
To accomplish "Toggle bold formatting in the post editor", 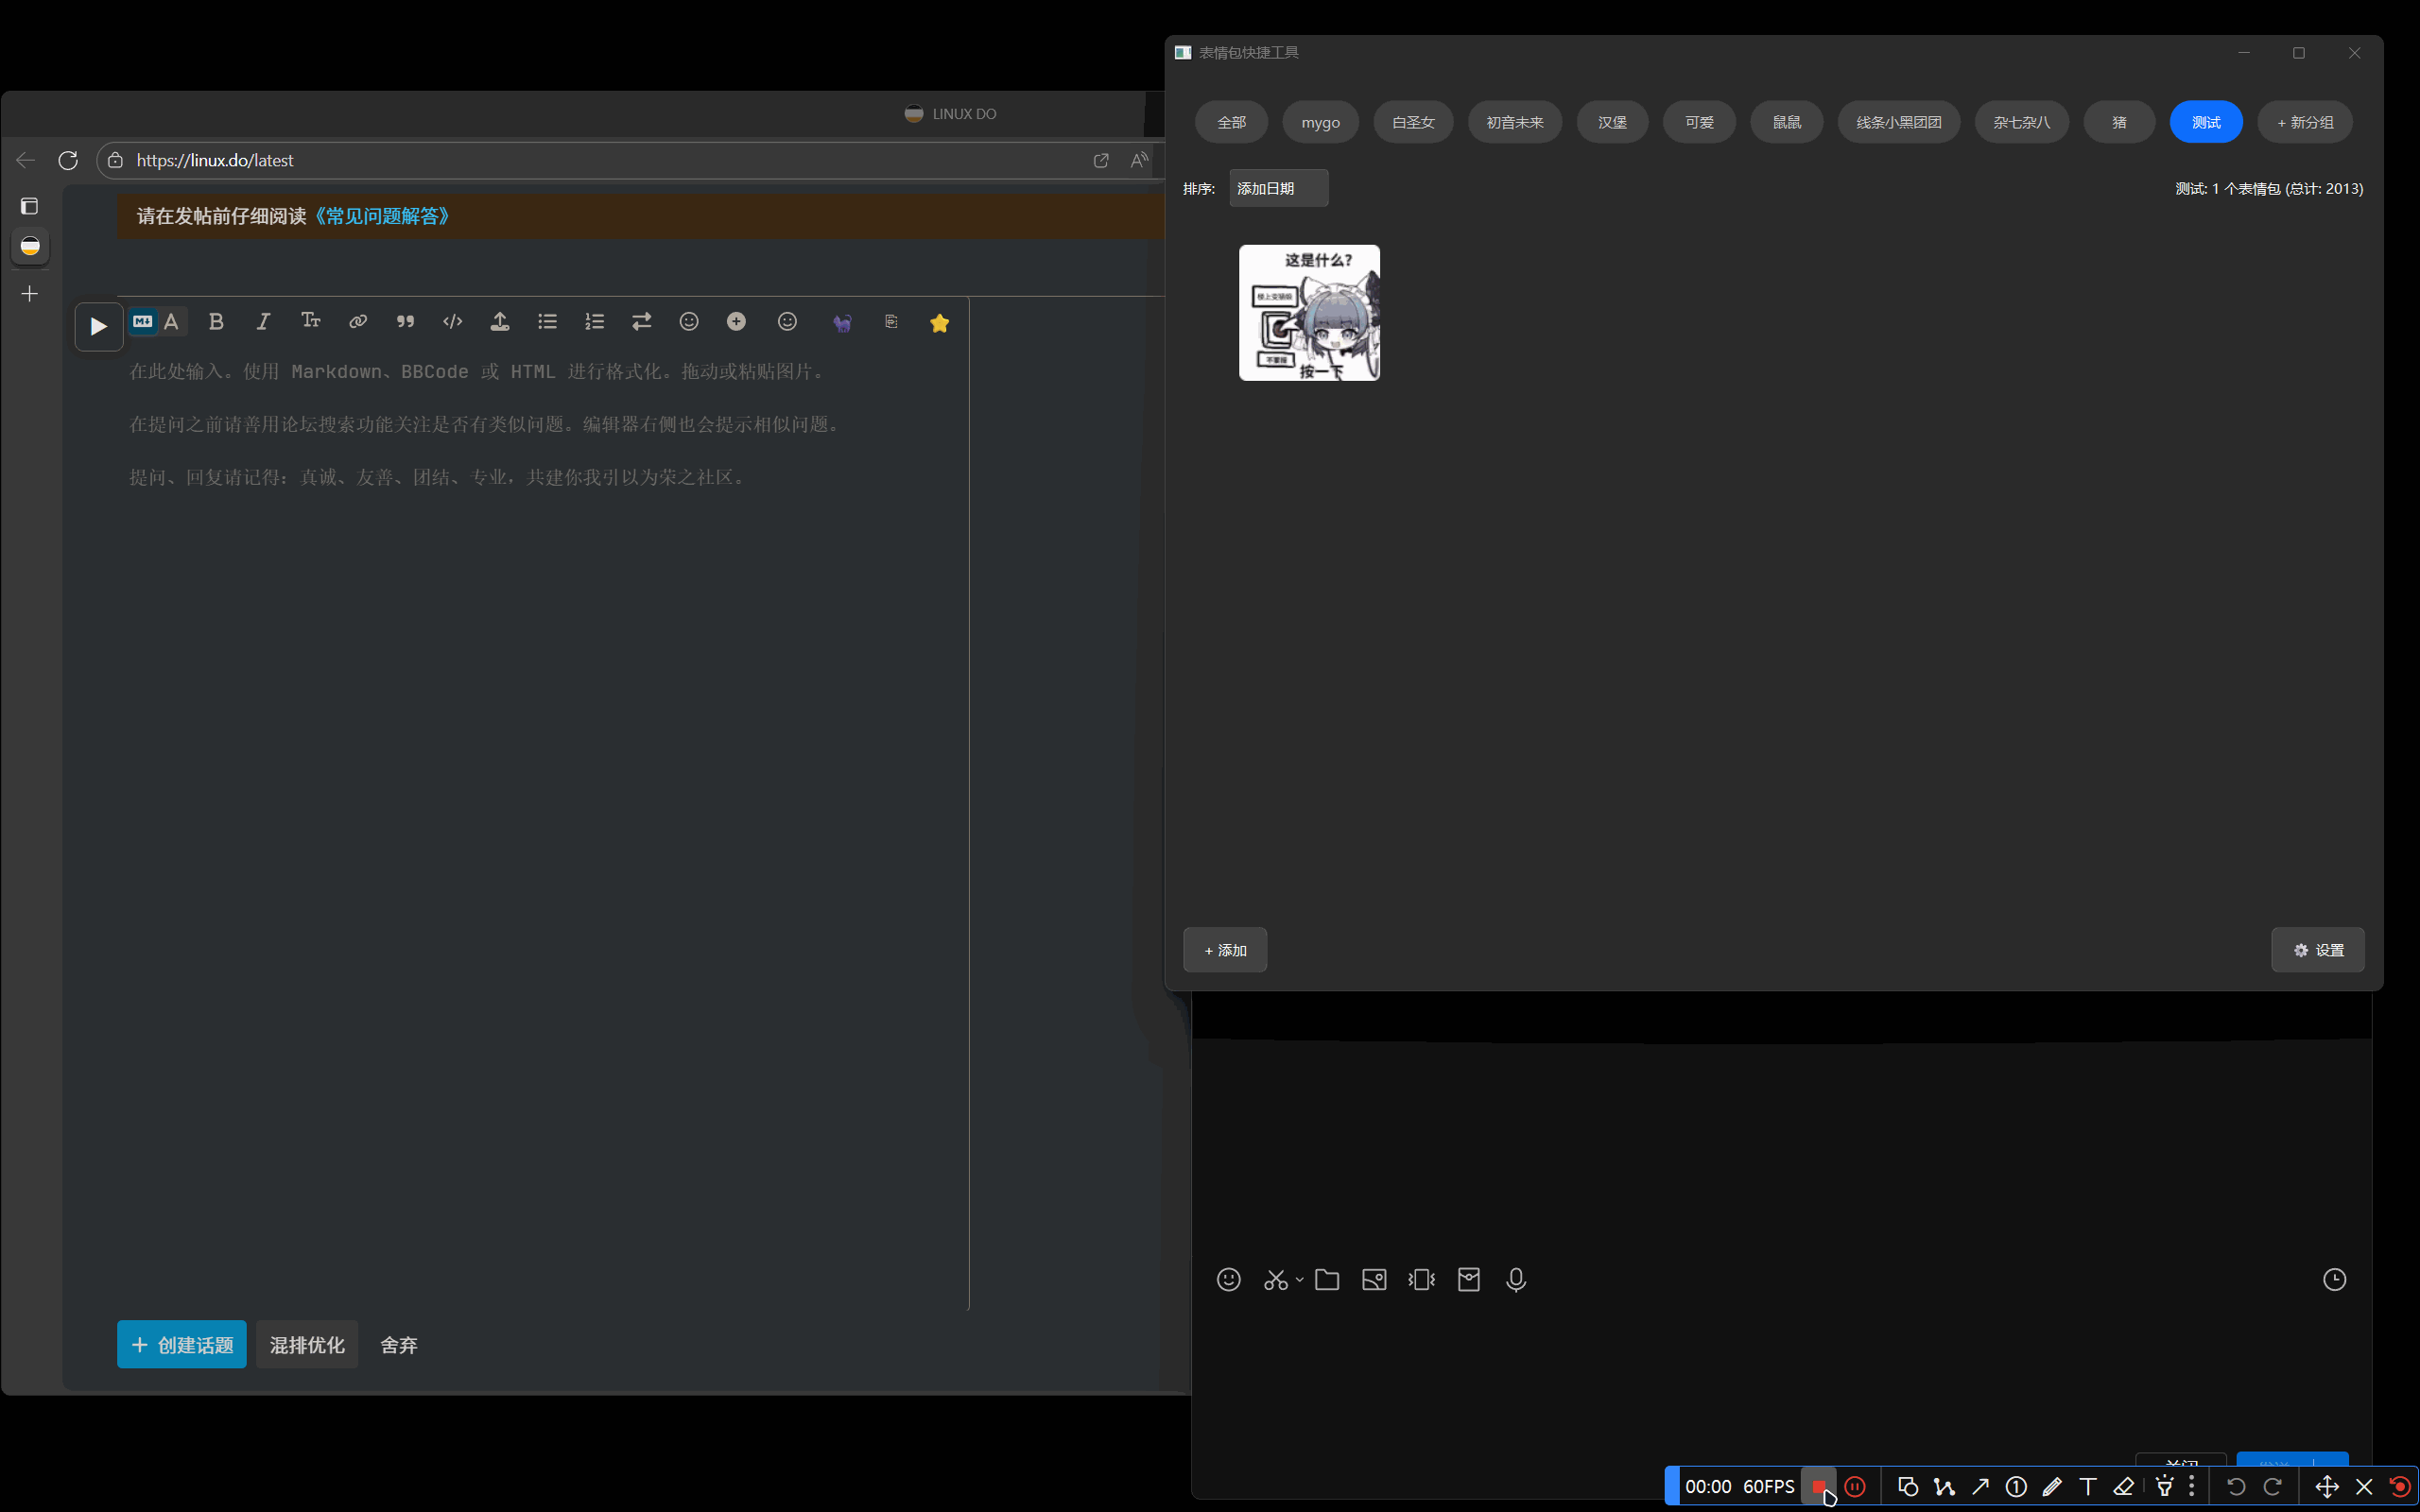I will coord(216,322).
